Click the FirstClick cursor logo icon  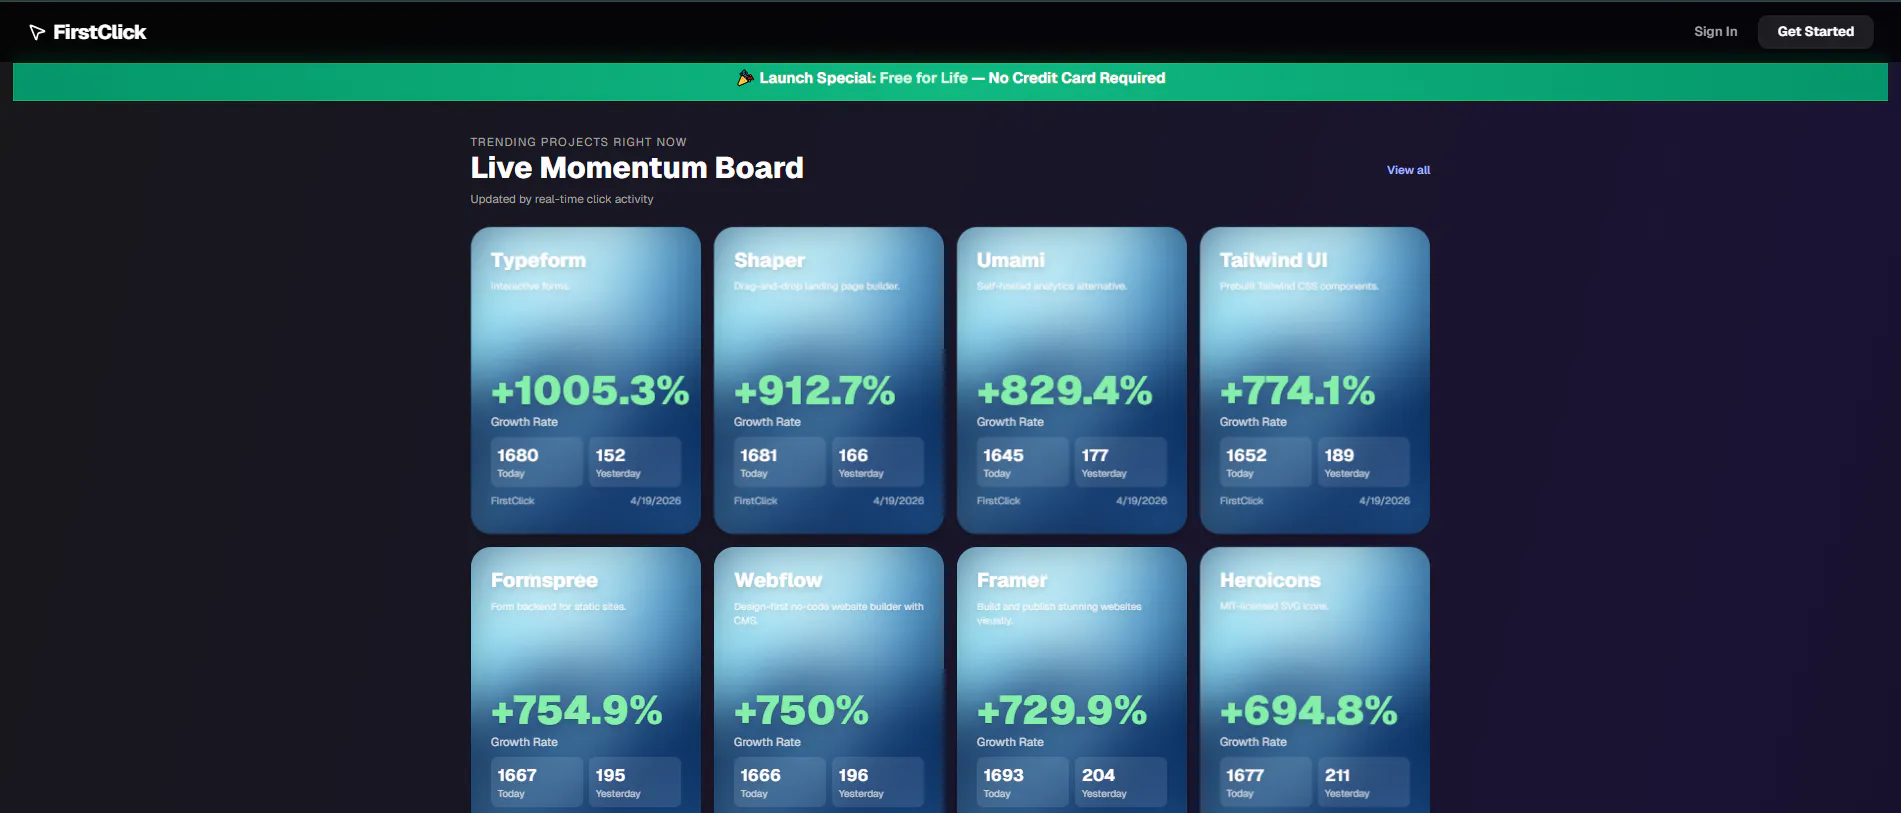pyautogui.click(x=37, y=32)
